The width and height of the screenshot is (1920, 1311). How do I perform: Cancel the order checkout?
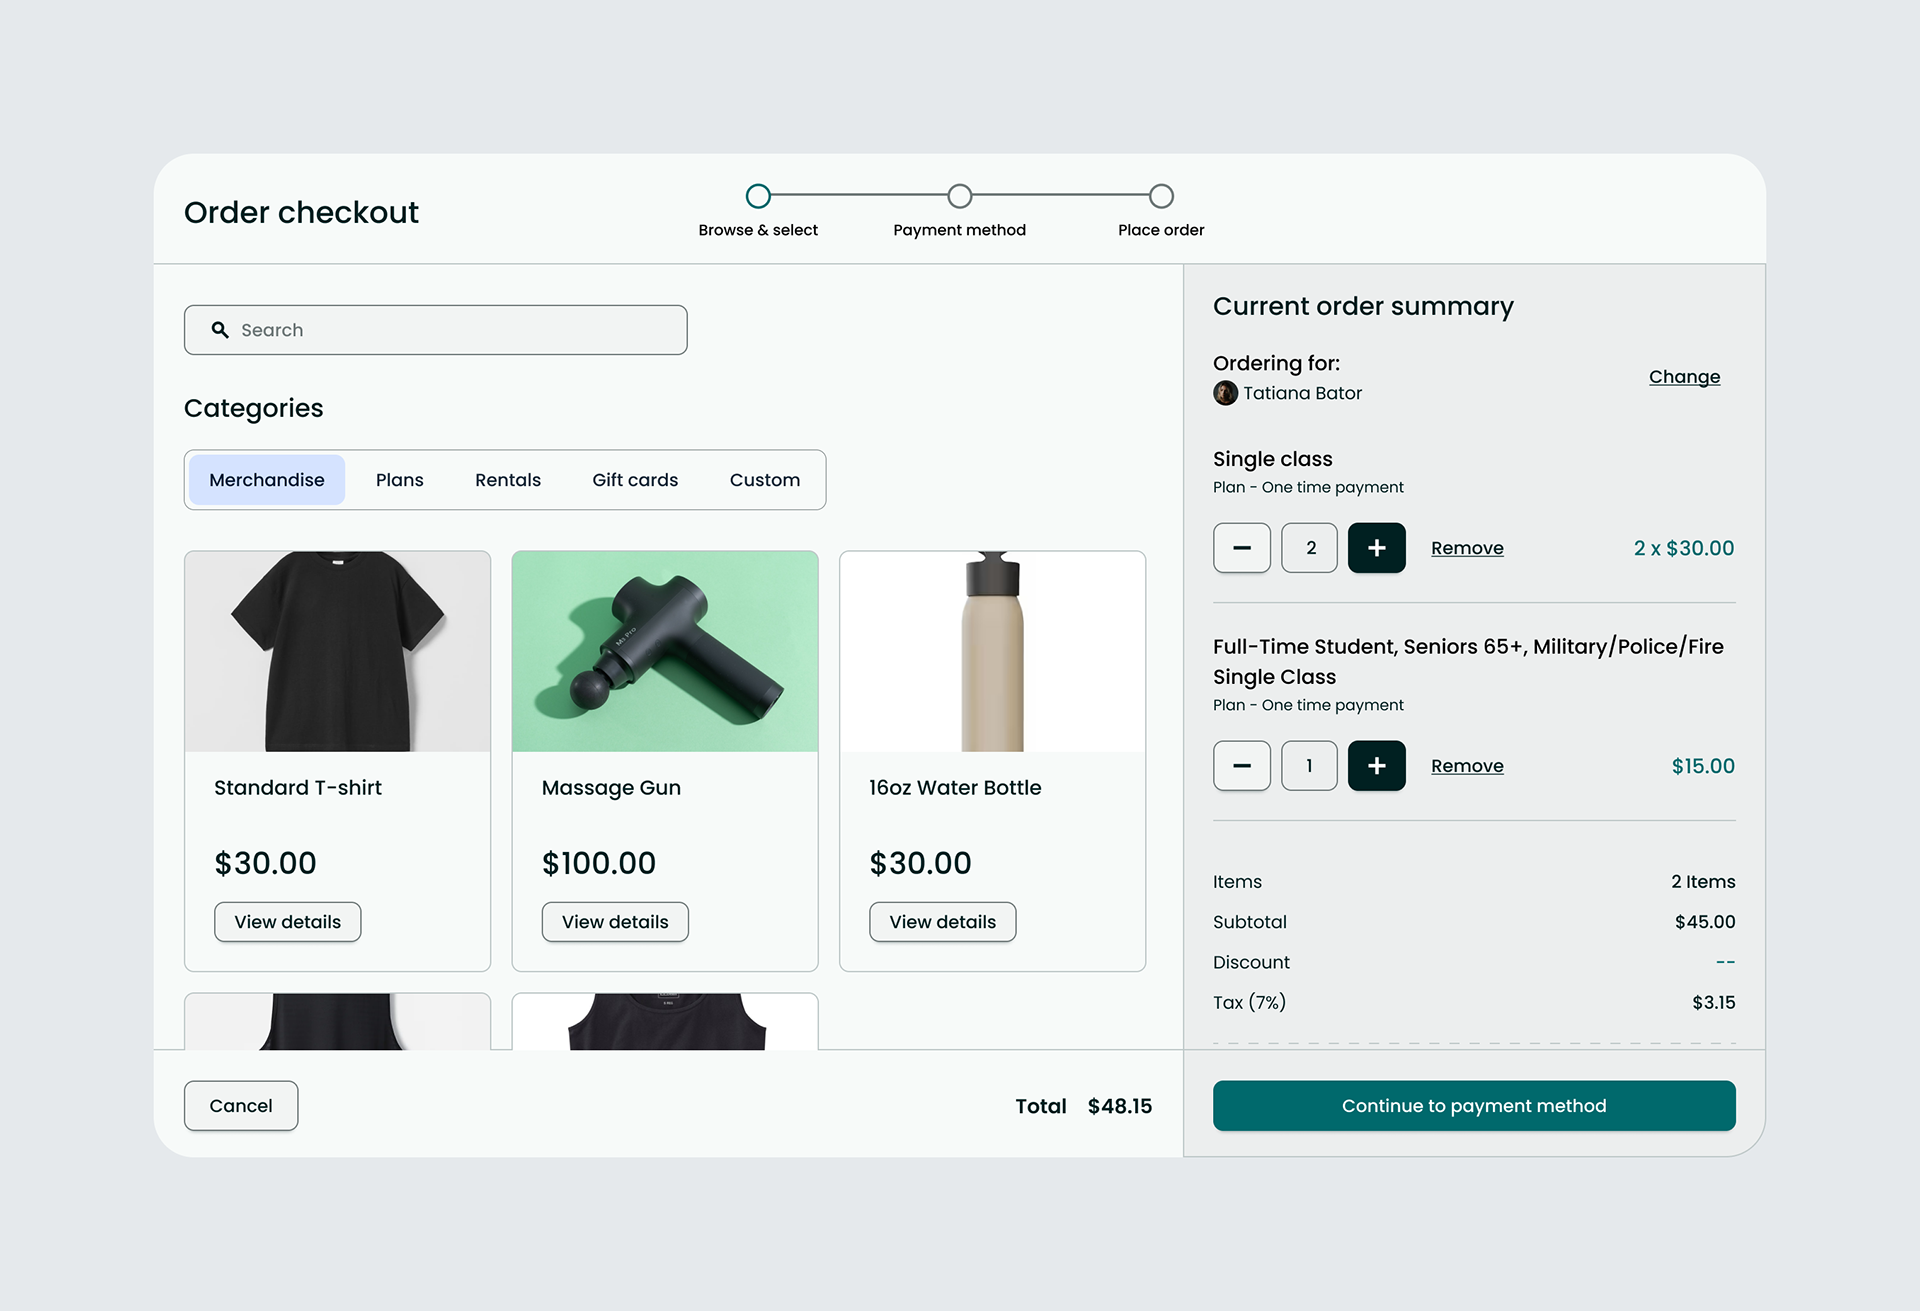[241, 1106]
